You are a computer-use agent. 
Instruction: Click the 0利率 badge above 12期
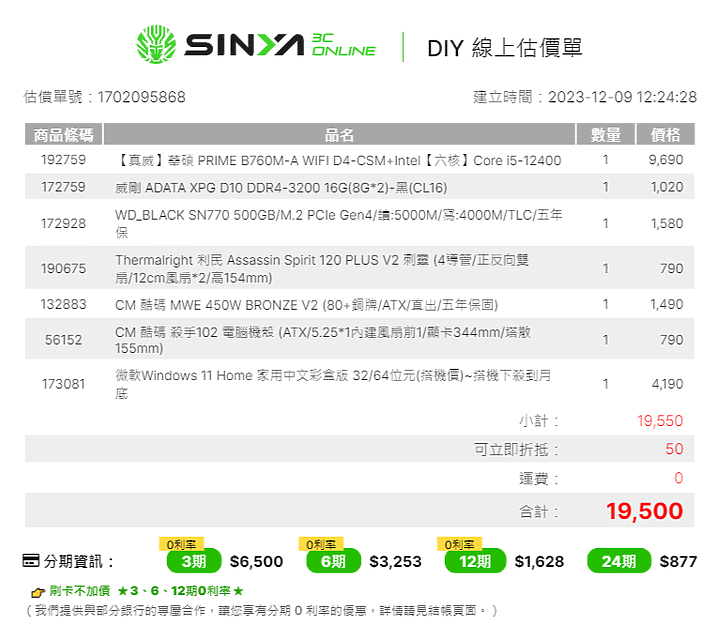460,544
